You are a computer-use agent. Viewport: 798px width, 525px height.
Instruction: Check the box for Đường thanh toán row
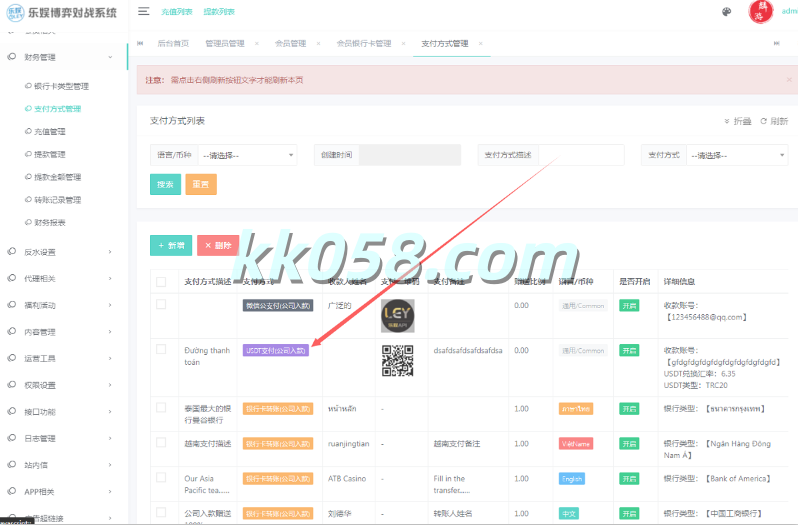pyautogui.click(x=161, y=348)
